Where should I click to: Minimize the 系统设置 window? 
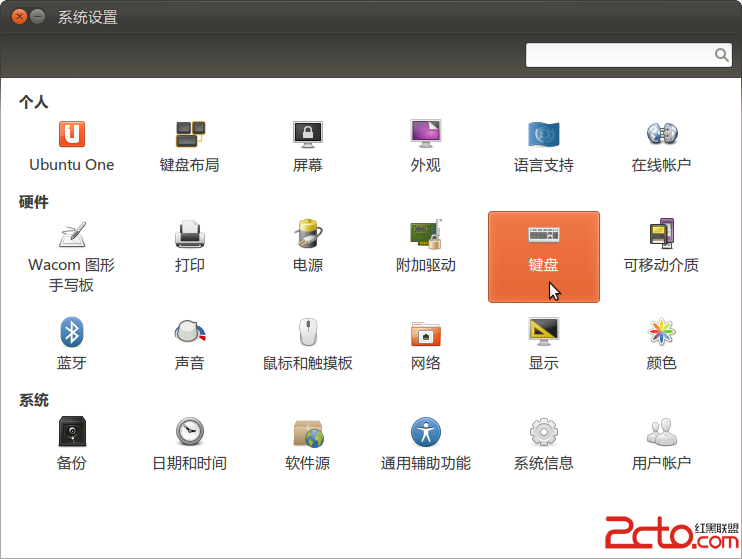pos(37,17)
